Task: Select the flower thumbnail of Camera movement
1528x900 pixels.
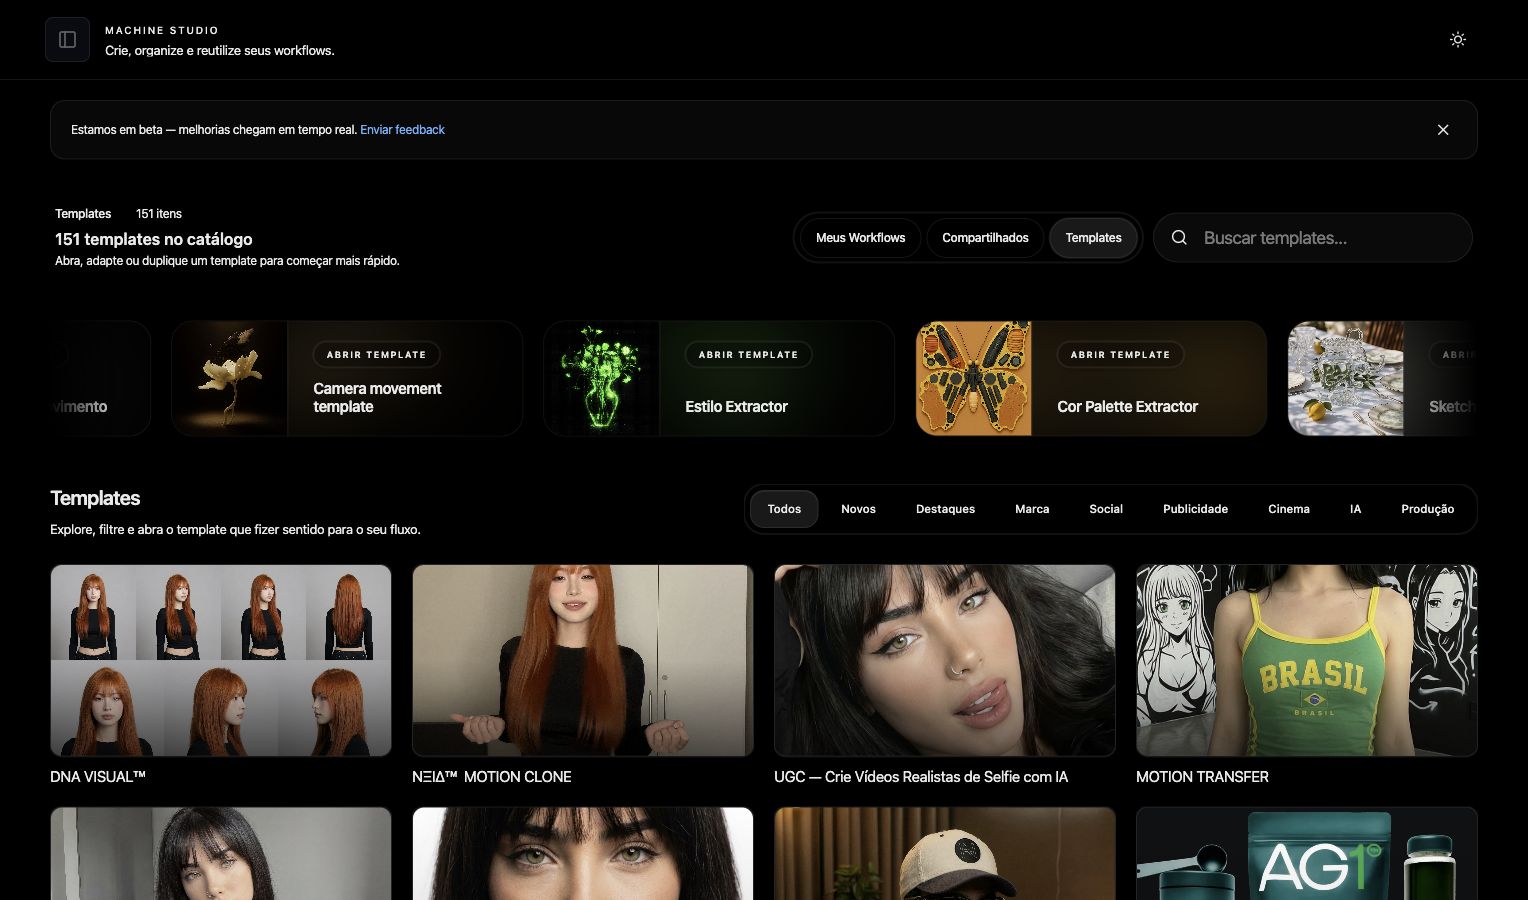Action: pos(230,378)
